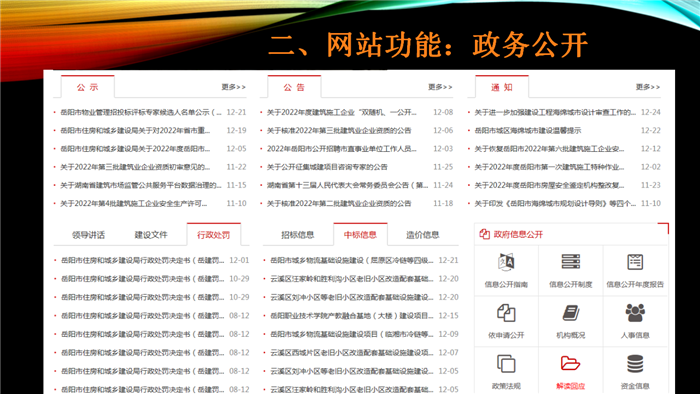Open 关于湖南省建筑市场监管公共服务平台数据治理的 item

click(x=141, y=185)
